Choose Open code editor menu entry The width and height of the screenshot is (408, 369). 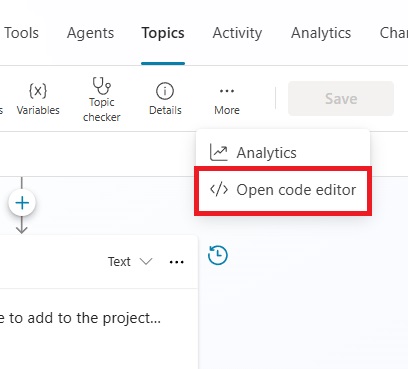pos(283,190)
